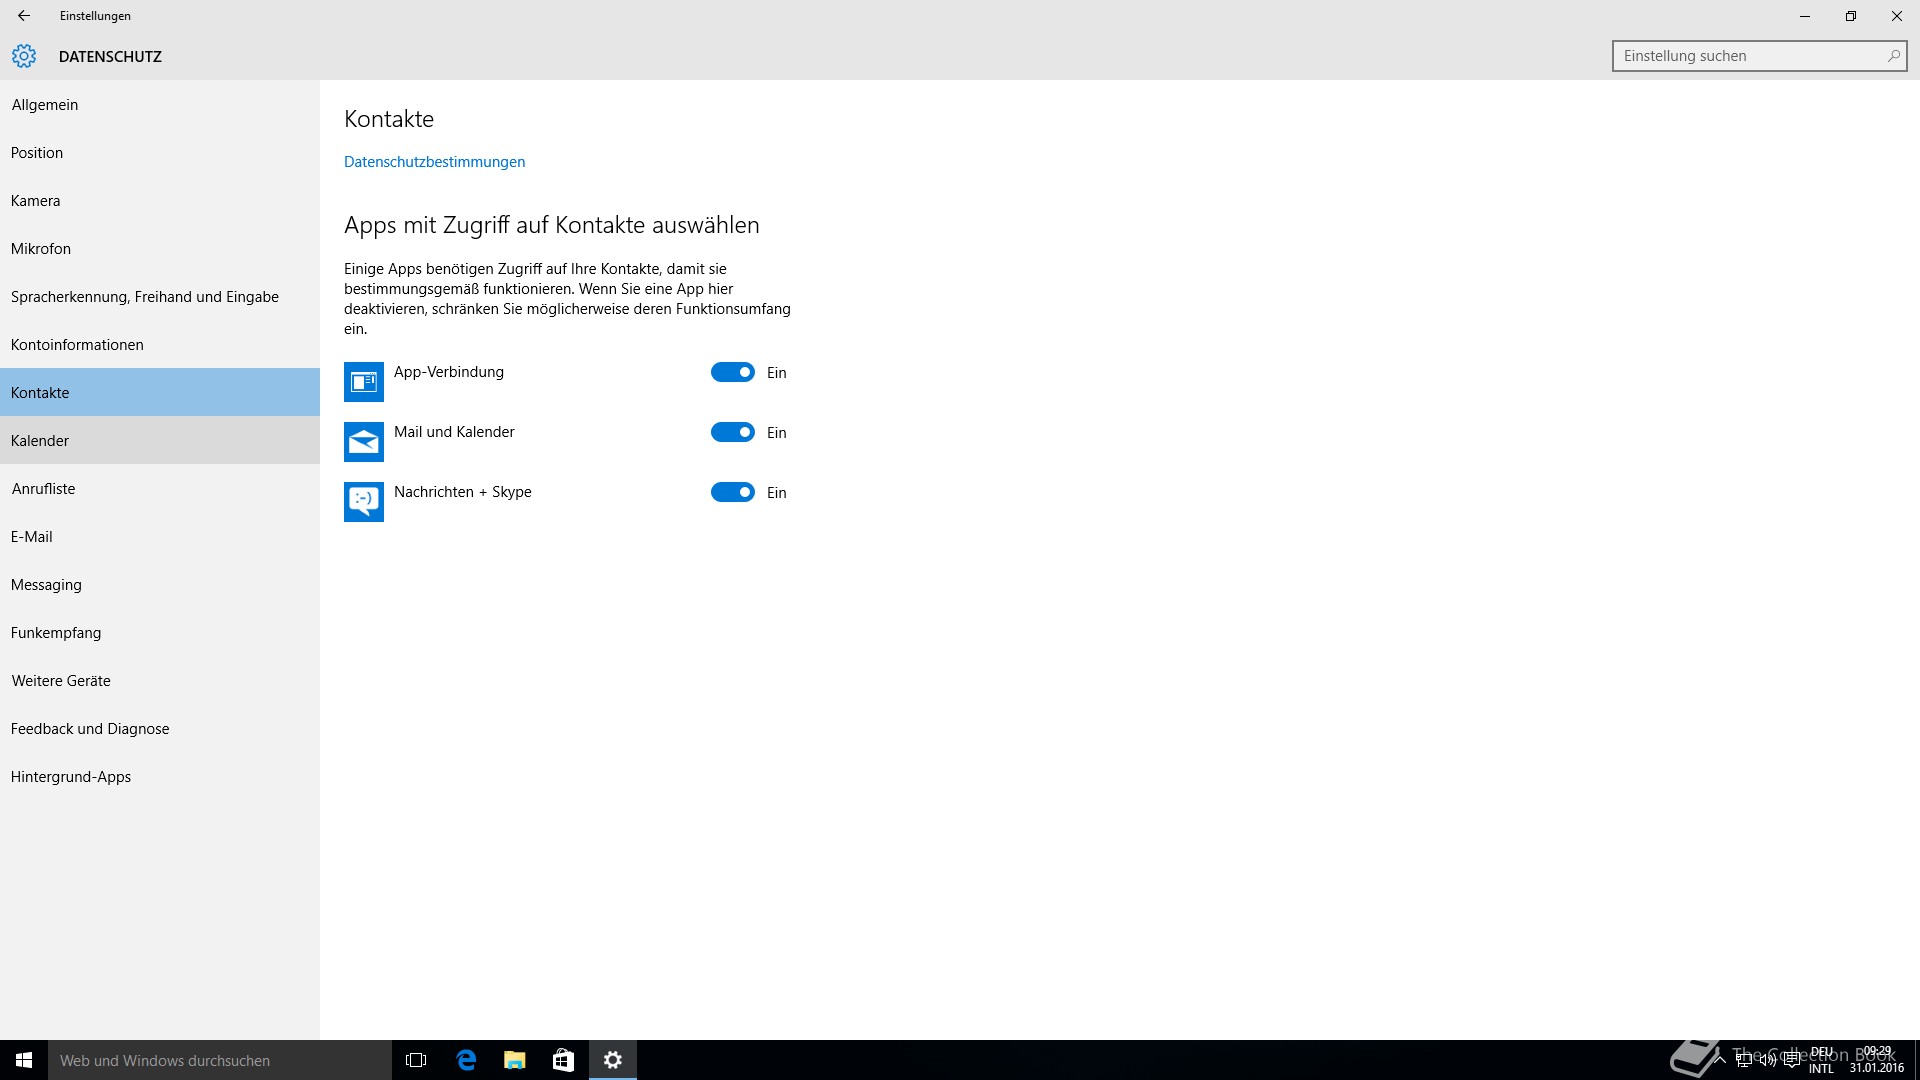Go to Hintergrund-Apps section
The image size is (1920, 1080).
[x=160, y=776]
